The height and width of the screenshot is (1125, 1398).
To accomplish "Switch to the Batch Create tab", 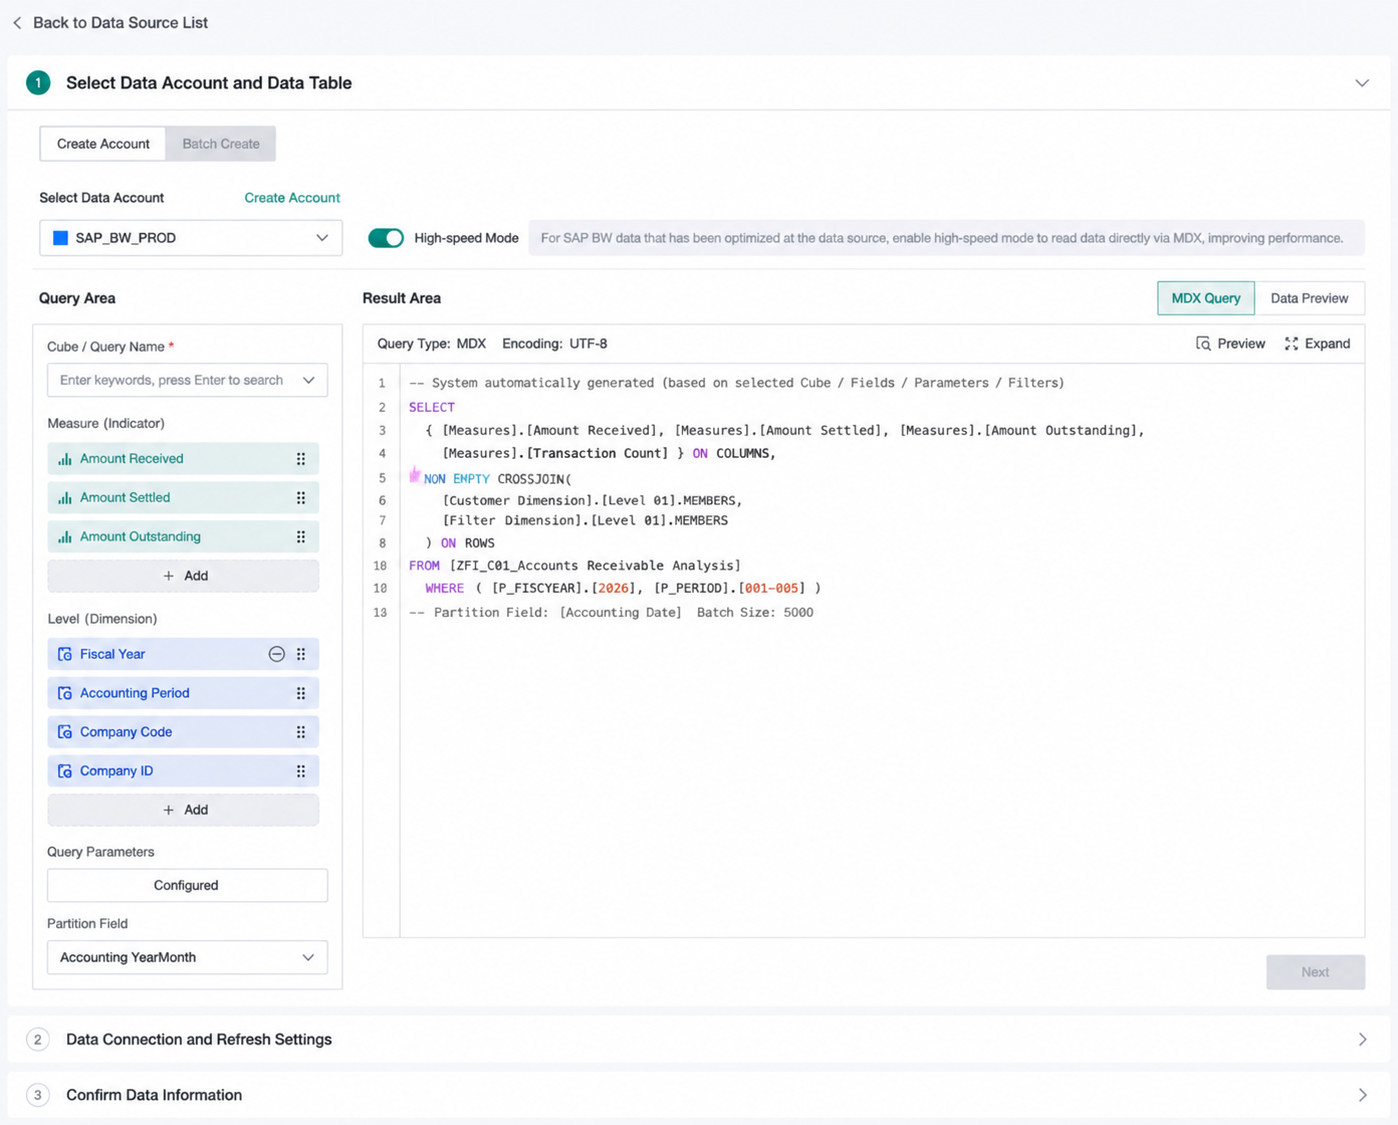I will (x=221, y=143).
